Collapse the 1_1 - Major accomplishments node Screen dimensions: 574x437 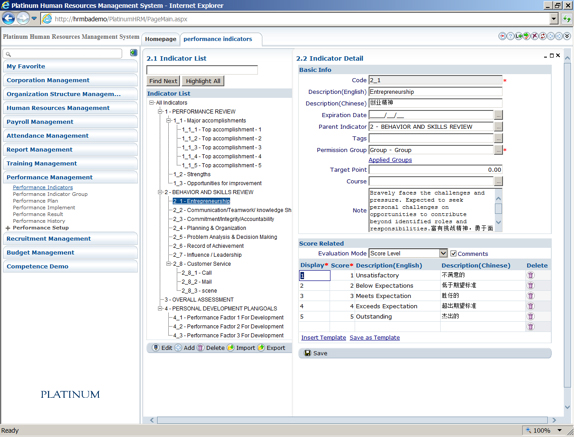169,120
